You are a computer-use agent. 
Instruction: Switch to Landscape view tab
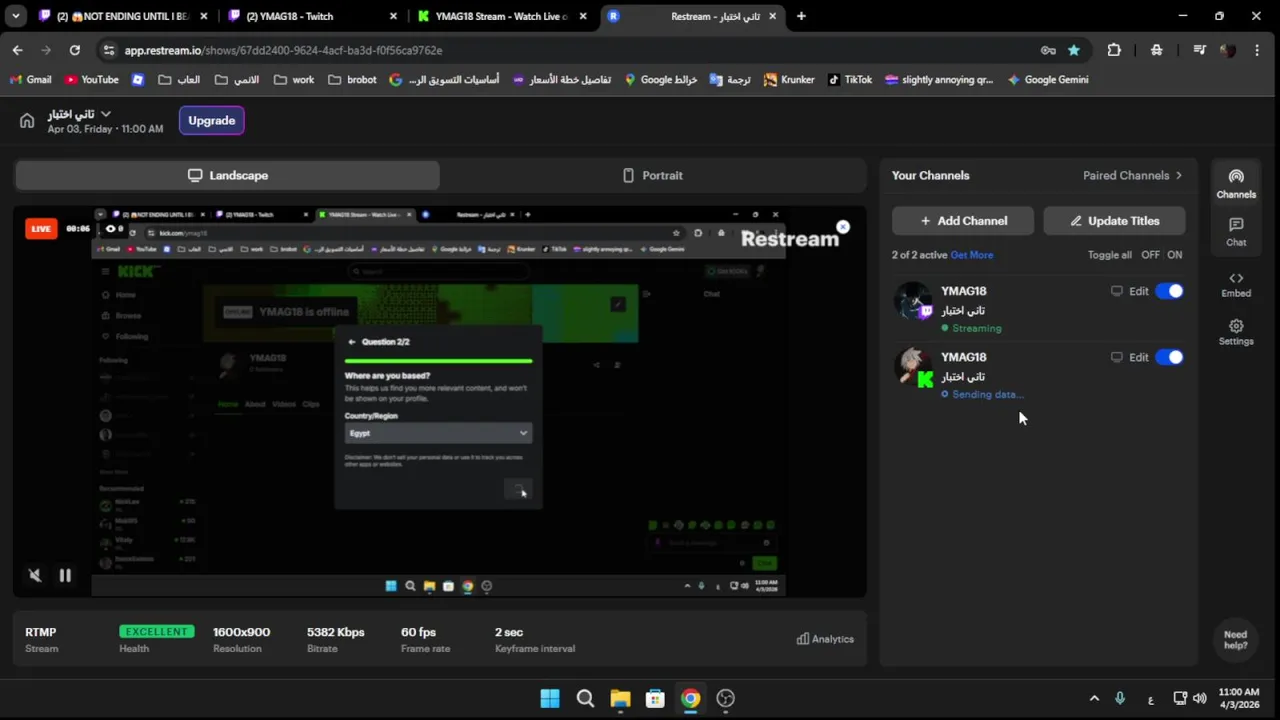click(227, 175)
